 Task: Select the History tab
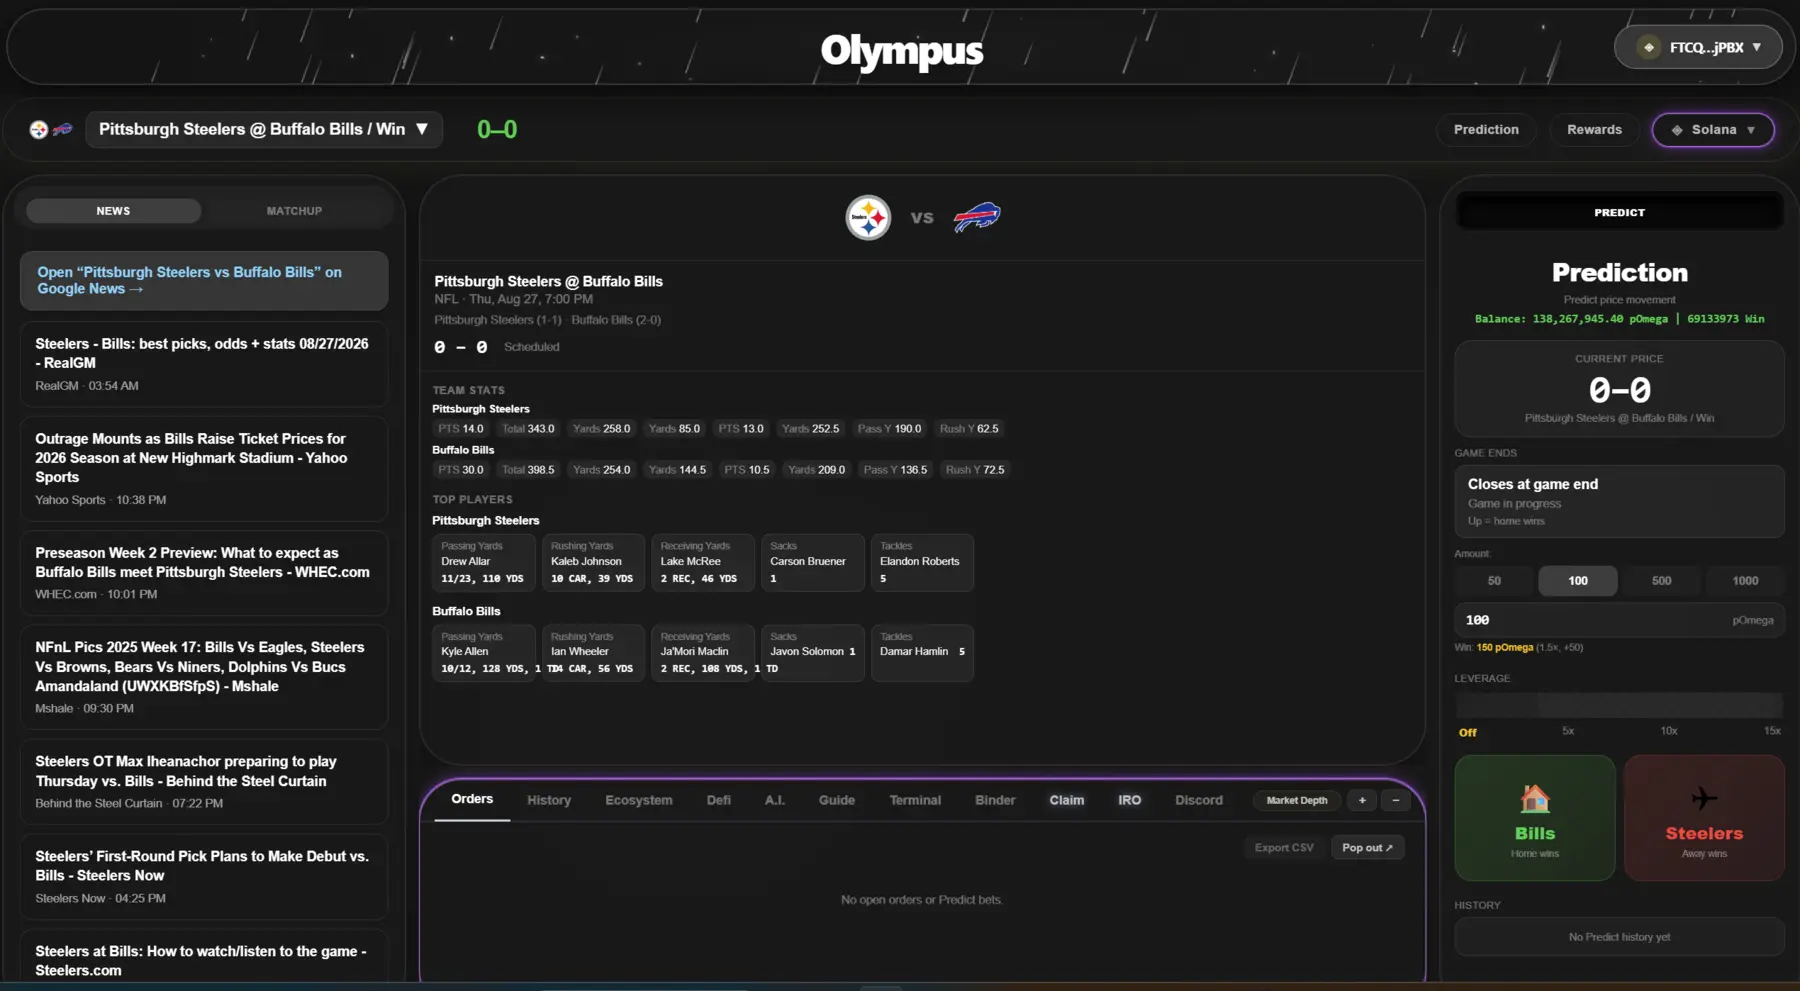point(549,800)
